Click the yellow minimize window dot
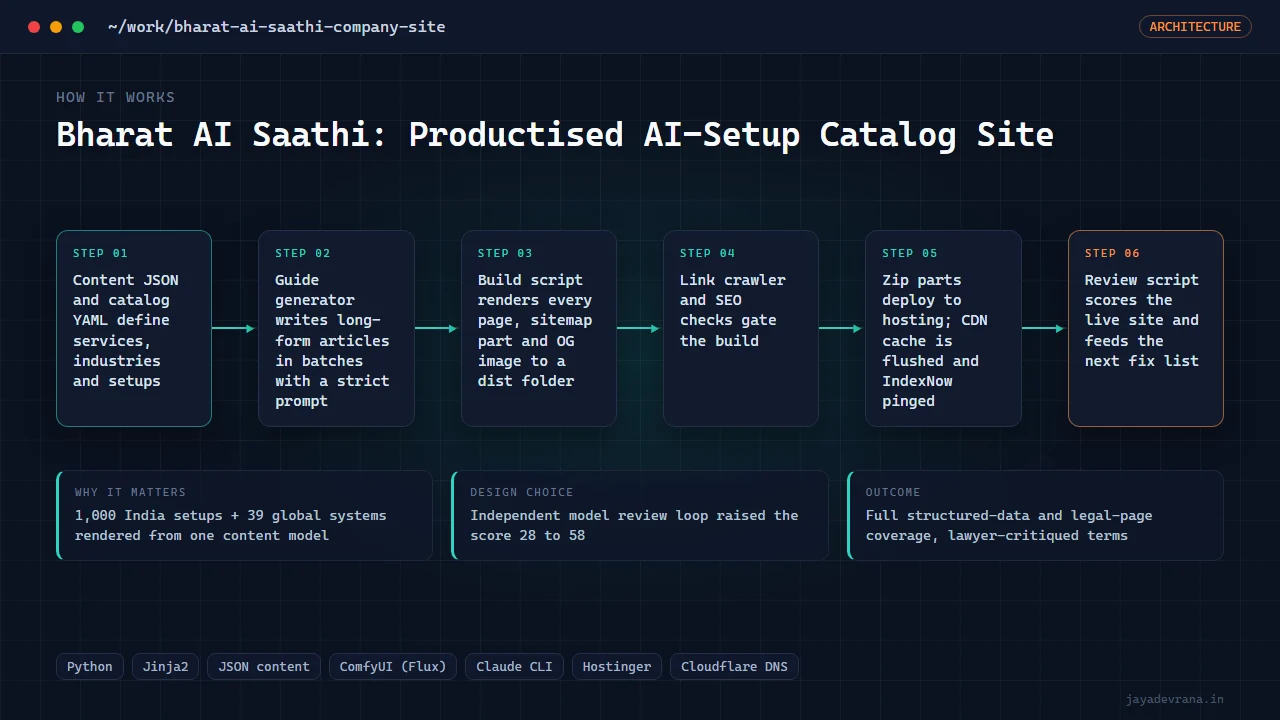The height and width of the screenshot is (720, 1280). [56, 27]
